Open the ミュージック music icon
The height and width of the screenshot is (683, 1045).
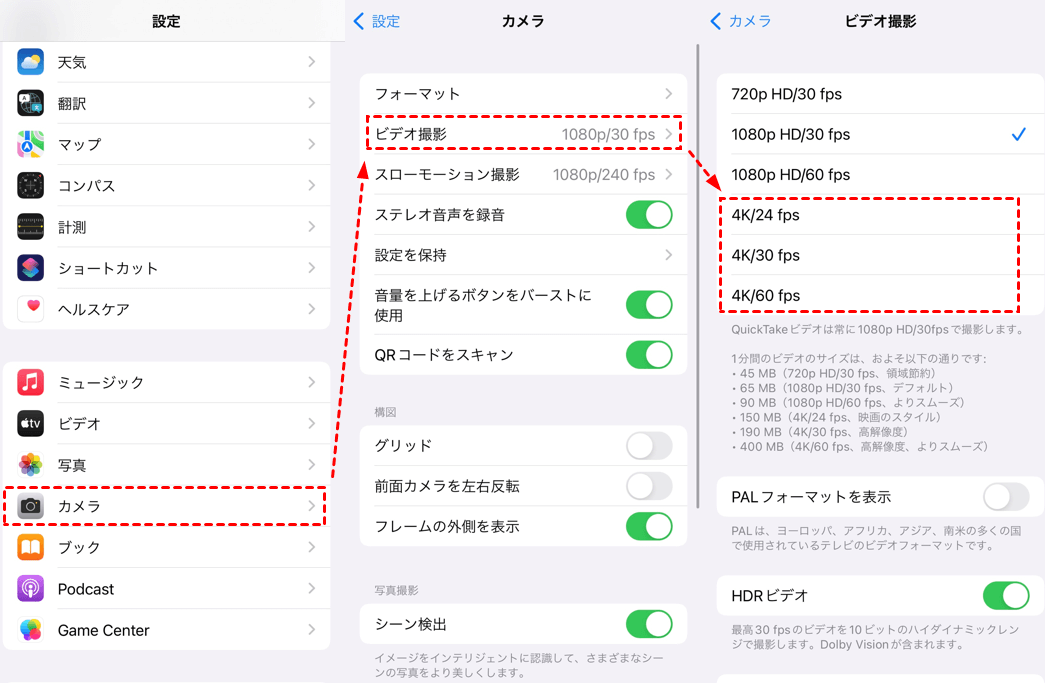[31, 382]
